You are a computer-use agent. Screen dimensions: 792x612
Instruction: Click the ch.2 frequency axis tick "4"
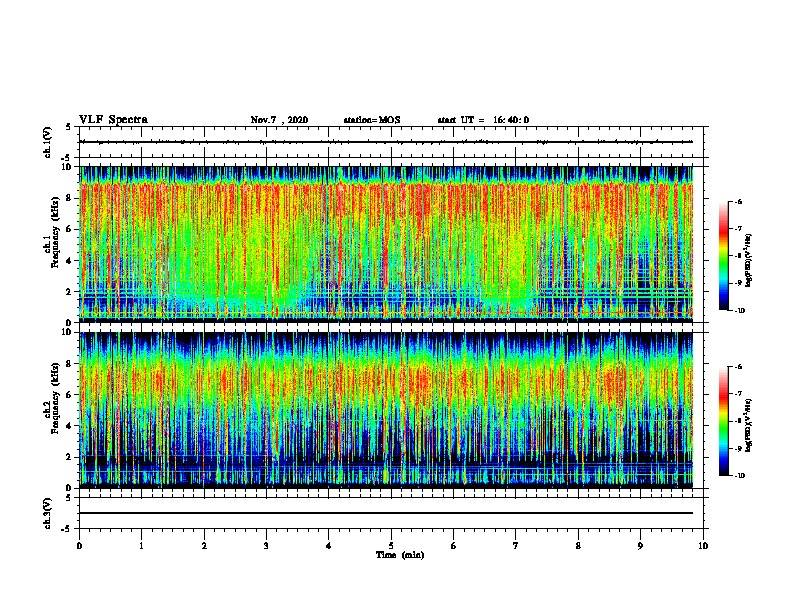click(x=70, y=426)
